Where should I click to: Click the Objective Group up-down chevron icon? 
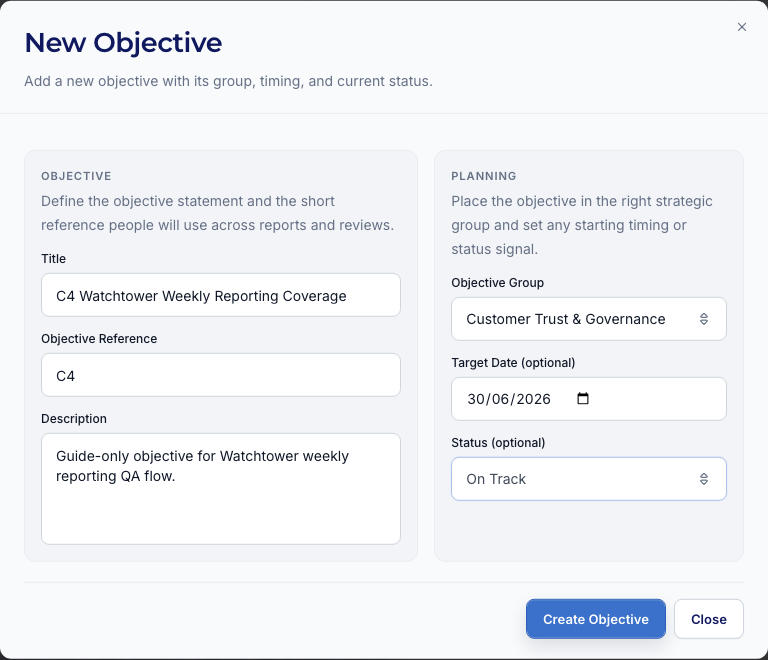[703, 319]
